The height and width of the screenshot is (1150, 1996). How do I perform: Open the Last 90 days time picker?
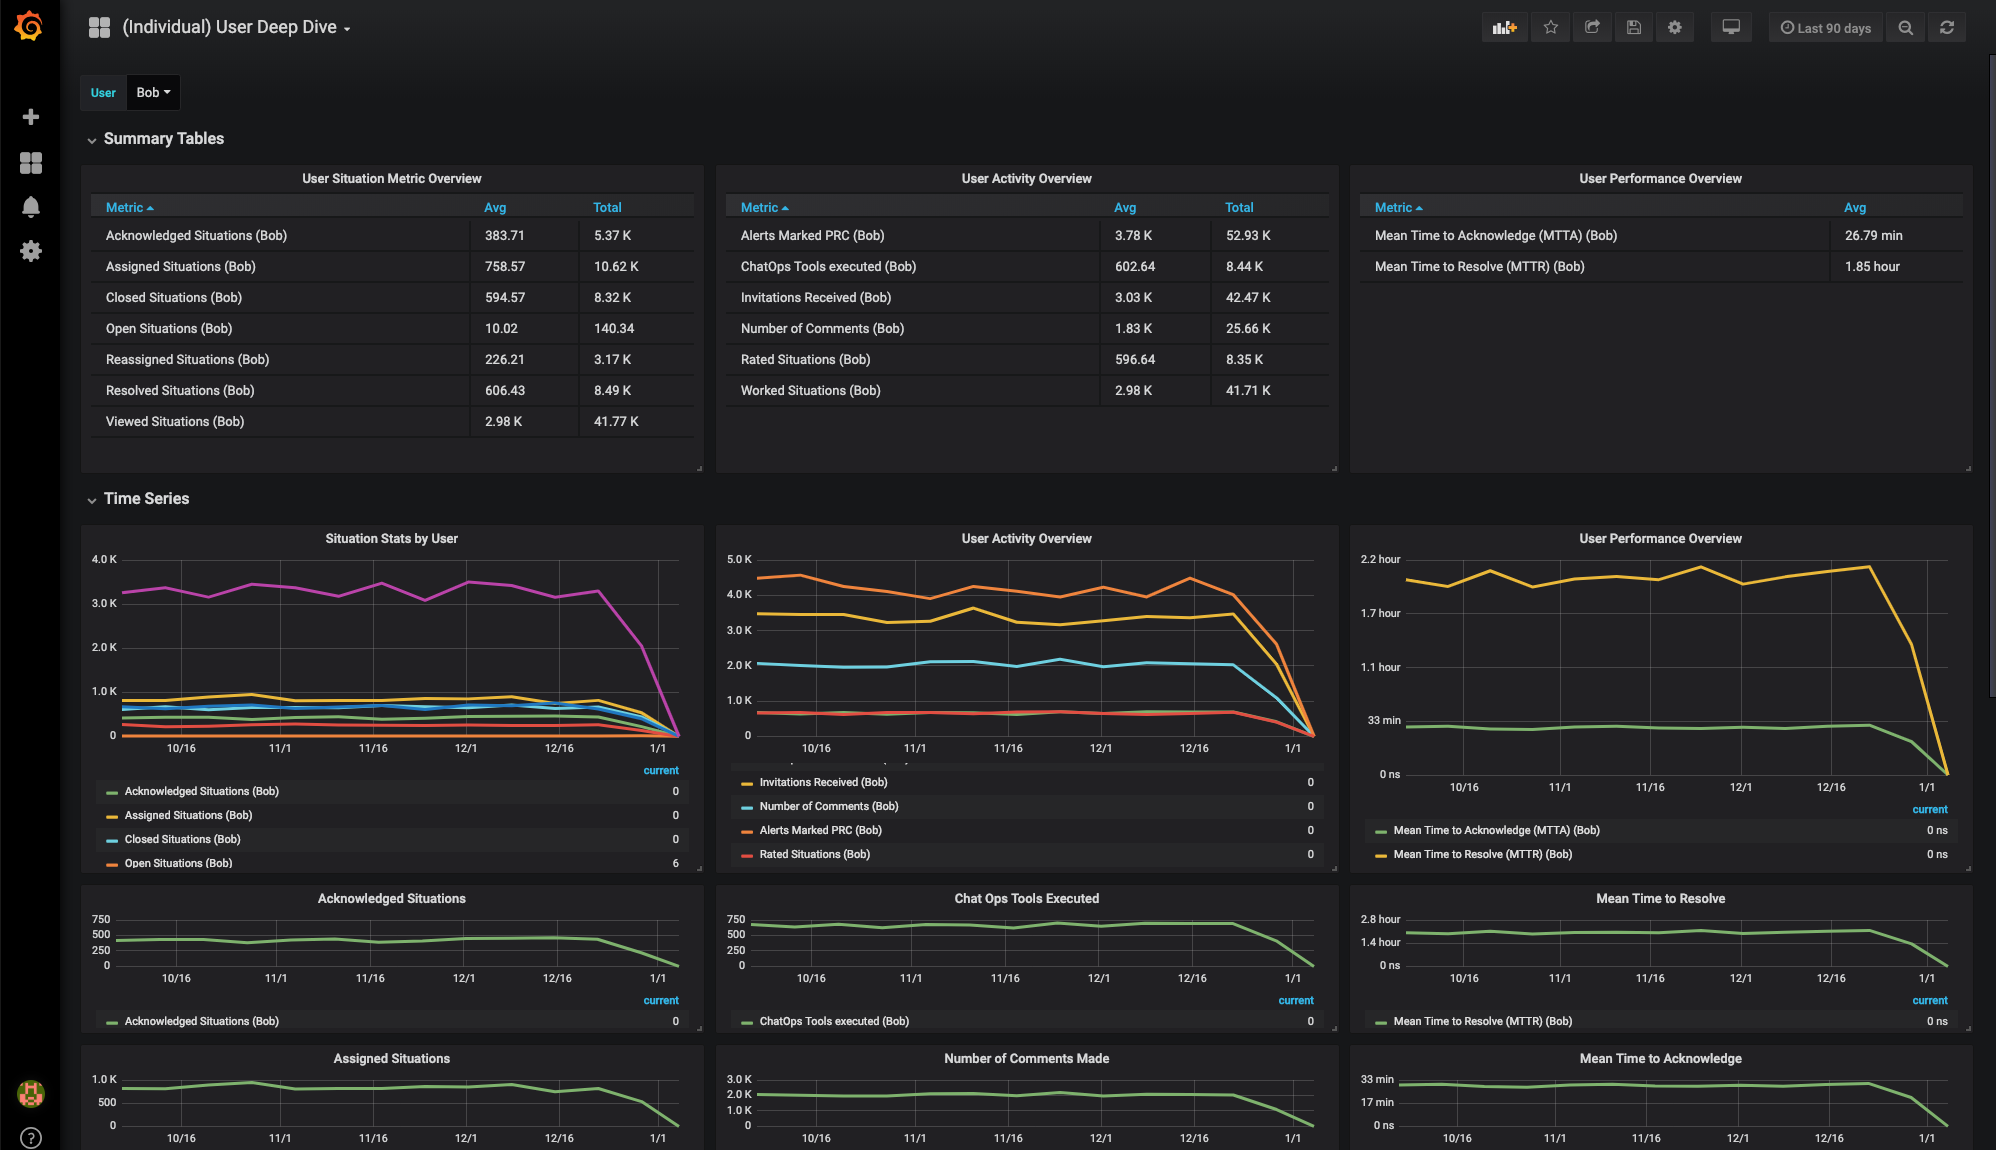tap(1826, 28)
